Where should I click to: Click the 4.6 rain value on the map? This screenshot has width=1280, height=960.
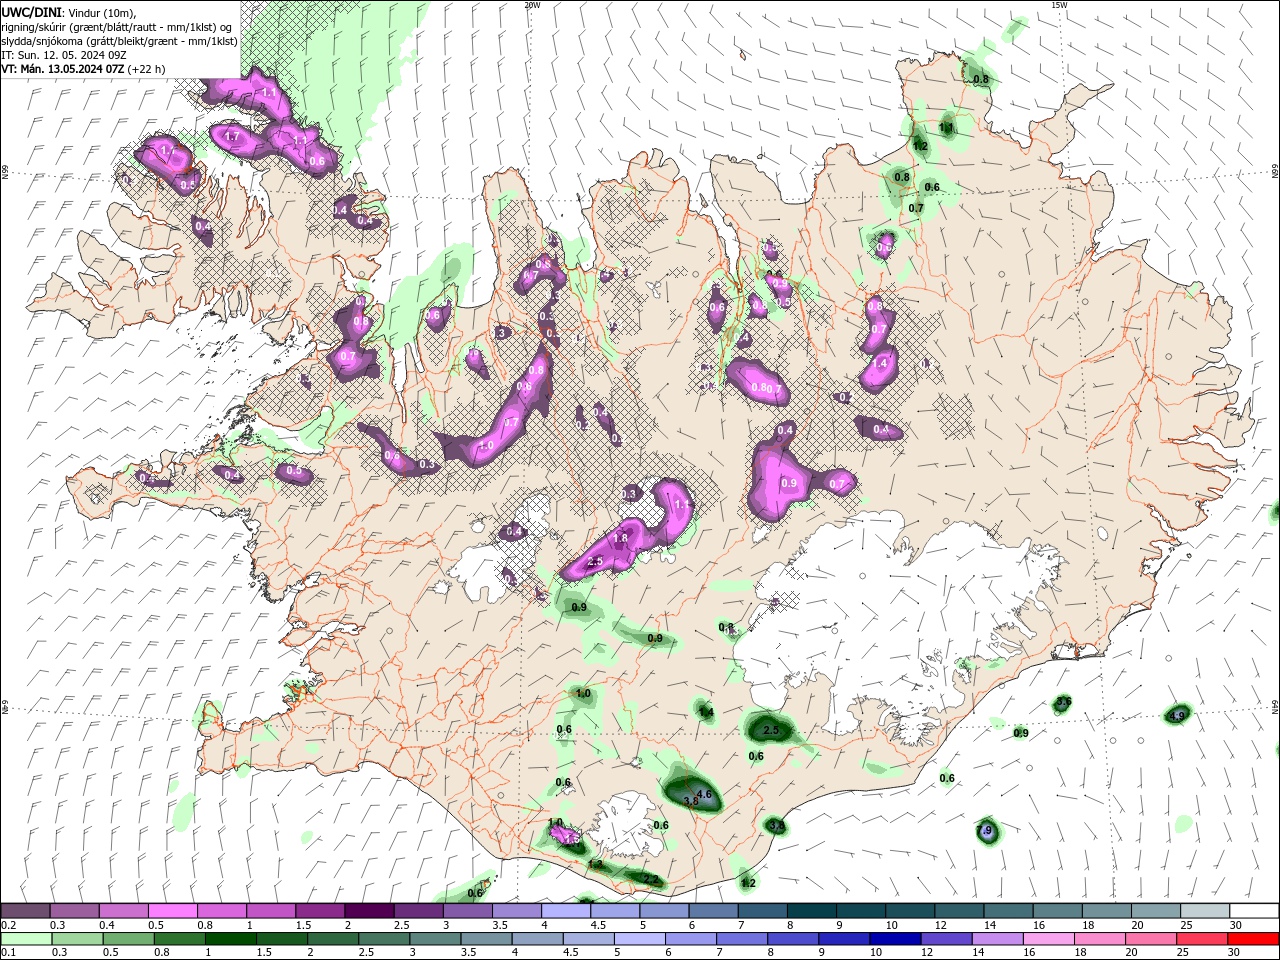tap(704, 794)
